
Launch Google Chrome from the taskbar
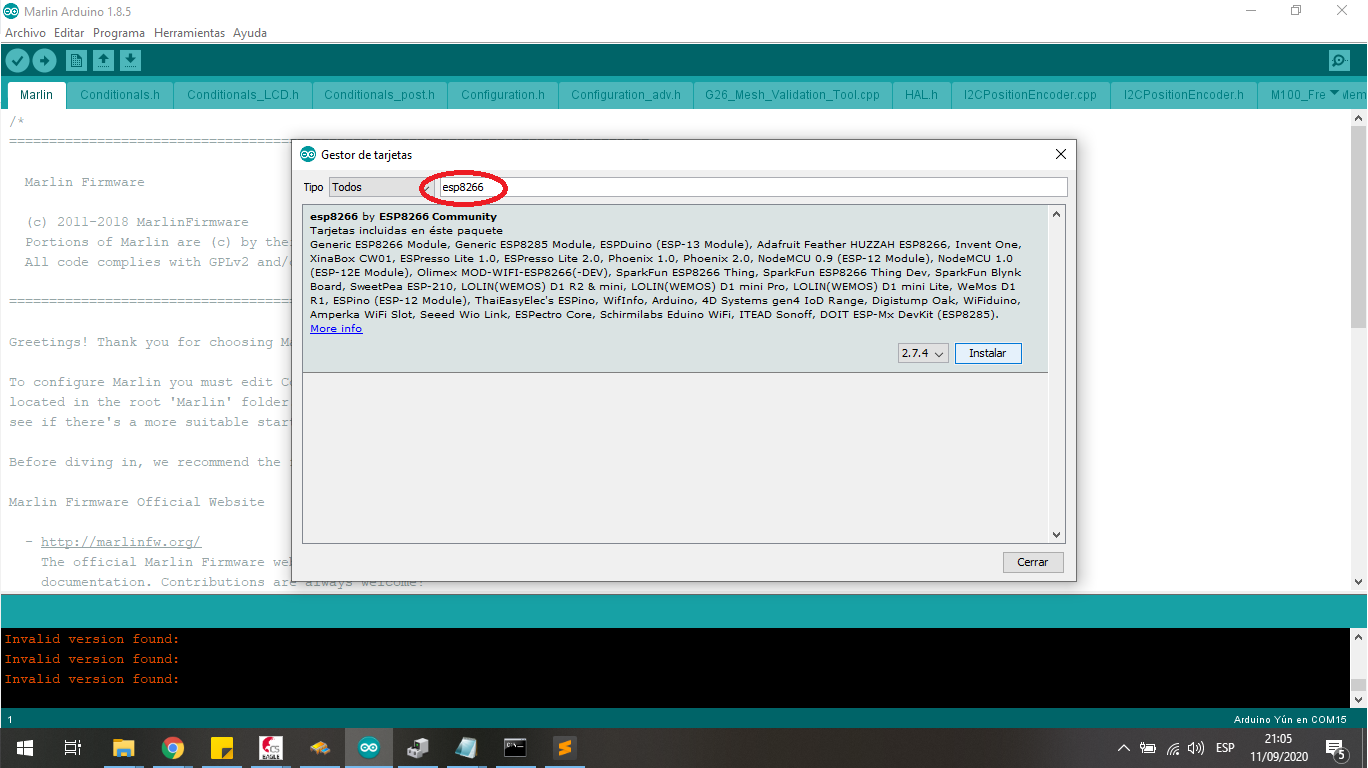pyautogui.click(x=173, y=747)
